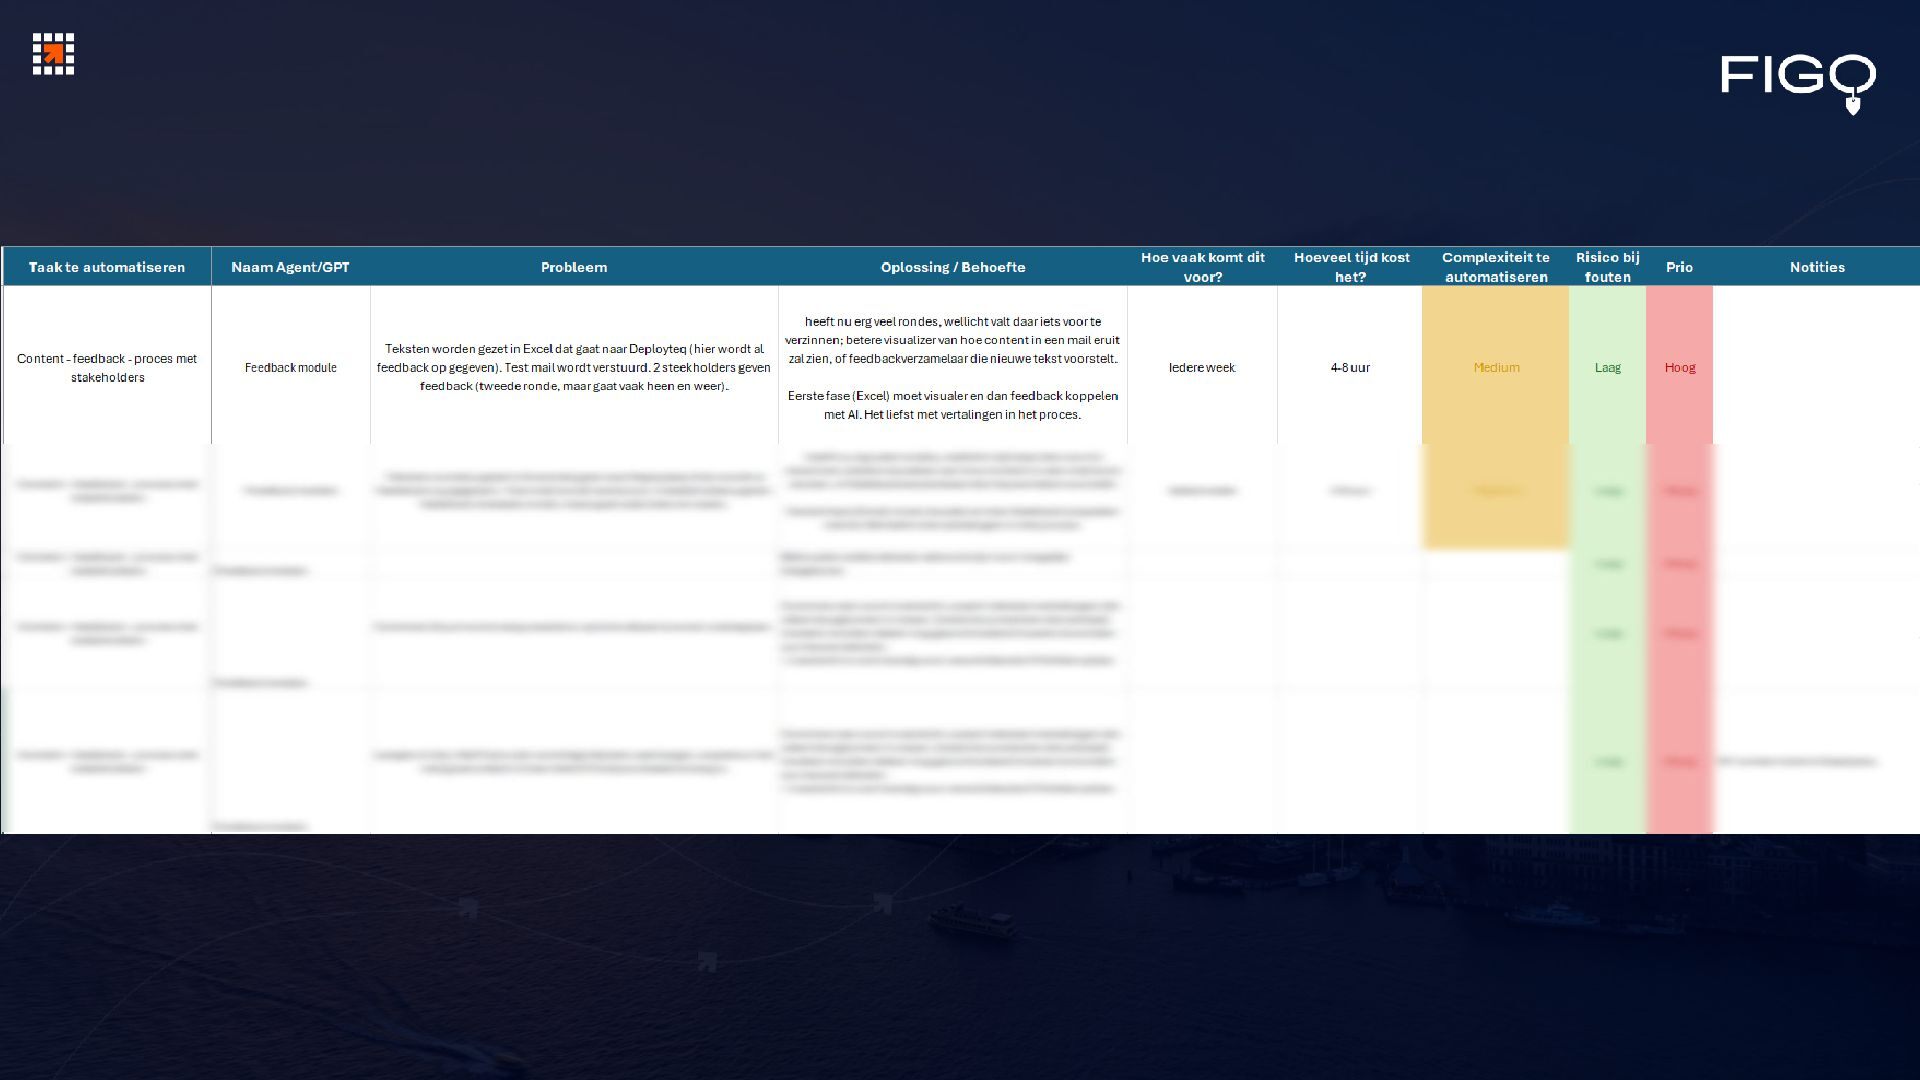Image resolution: width=1920 pixels, height=1080 pixels.
Task: Click the orange grid logo icon
Action: pos(53,53)
